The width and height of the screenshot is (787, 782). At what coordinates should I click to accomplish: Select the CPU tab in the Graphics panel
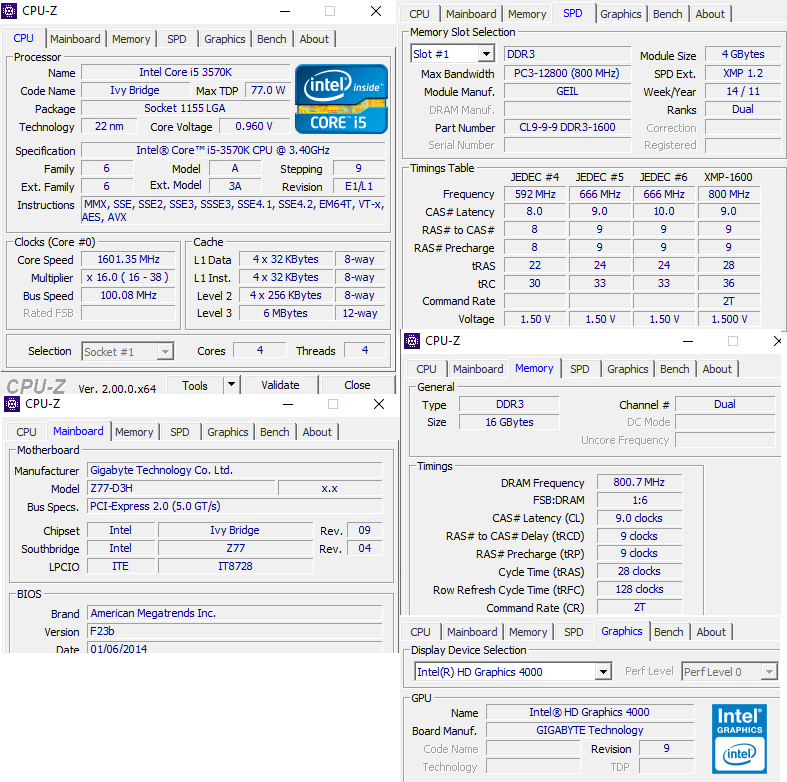(421, 632)
